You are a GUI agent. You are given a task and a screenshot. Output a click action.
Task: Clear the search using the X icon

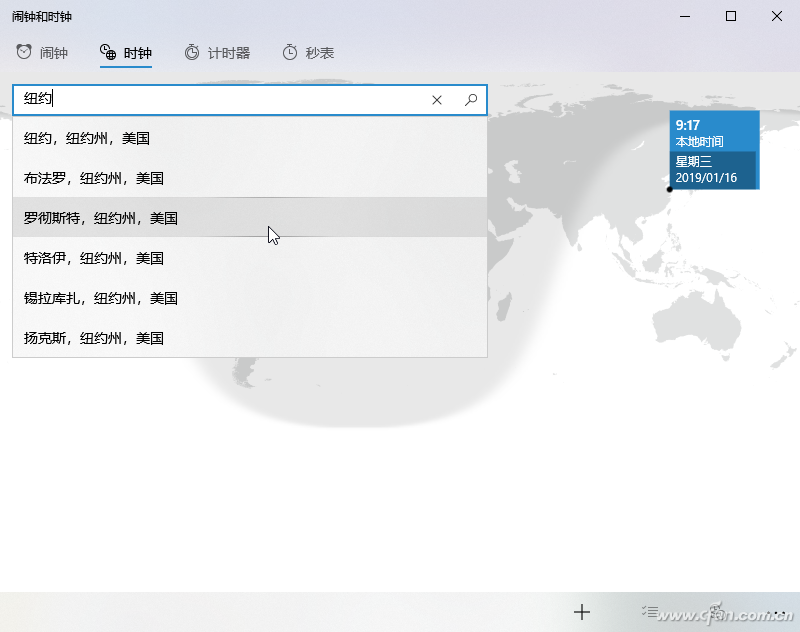[437, 99]
